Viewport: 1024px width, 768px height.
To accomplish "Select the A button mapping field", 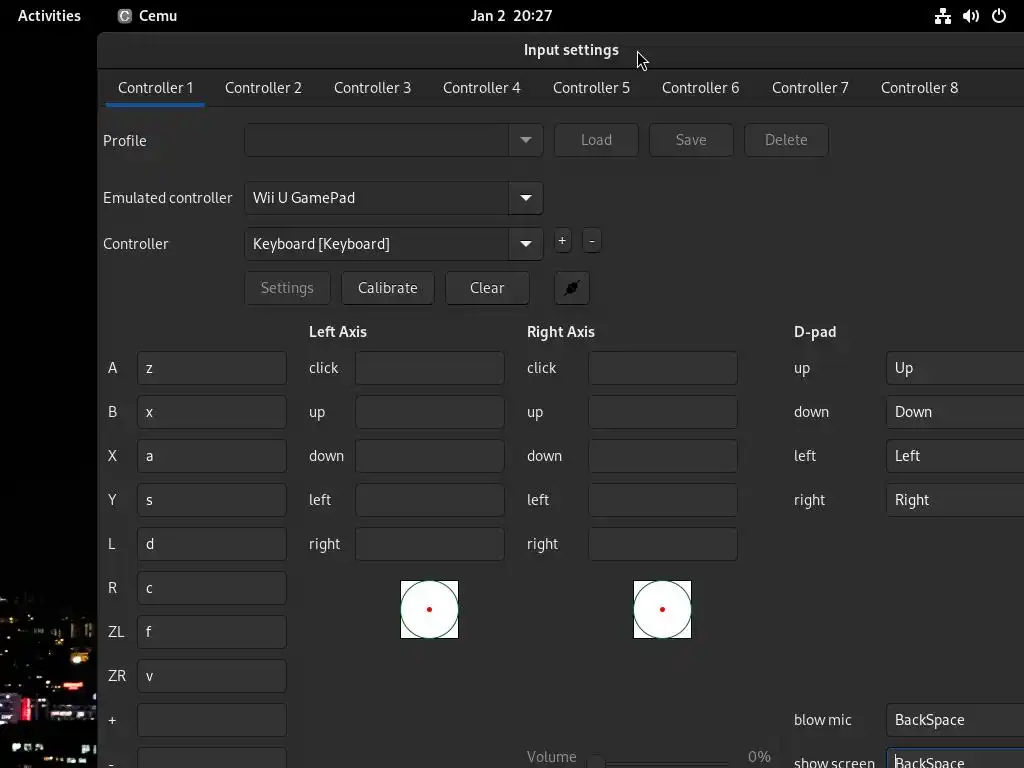I will point(212,368).
